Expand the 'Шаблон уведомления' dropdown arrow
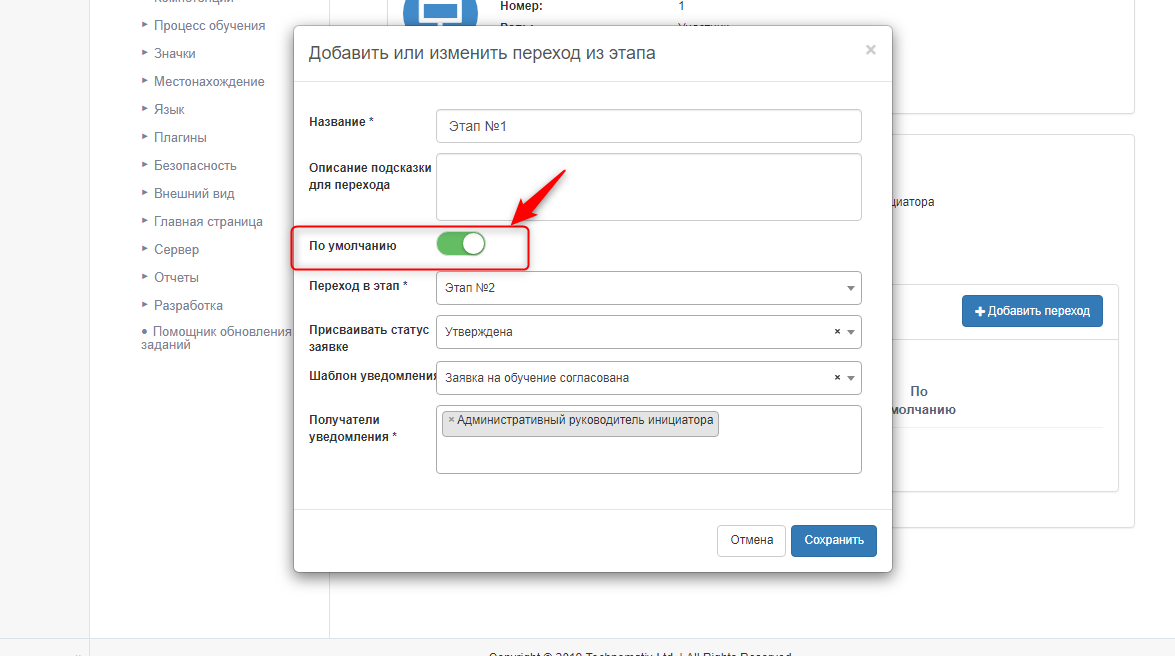This screenshot has width=1175, height=656. click(x=851, y=378)
